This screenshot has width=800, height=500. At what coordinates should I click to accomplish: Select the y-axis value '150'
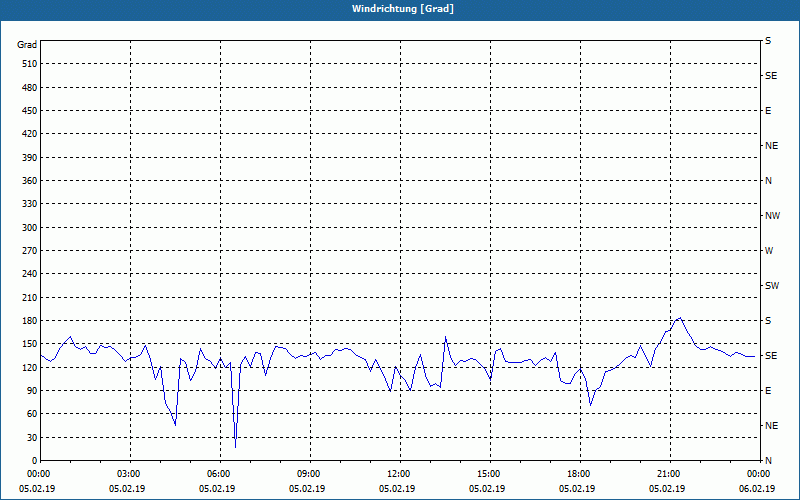pos(30,344)
